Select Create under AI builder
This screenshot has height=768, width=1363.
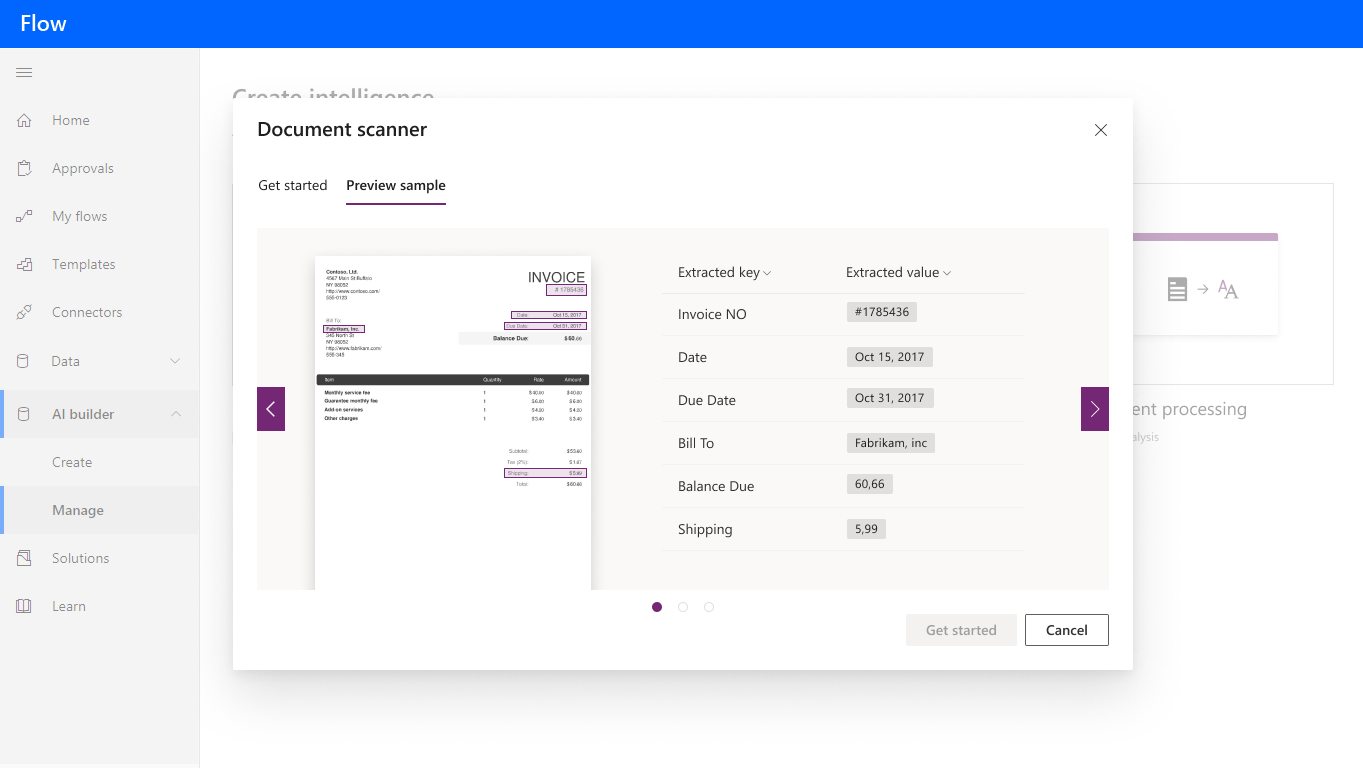pos(73,462)
